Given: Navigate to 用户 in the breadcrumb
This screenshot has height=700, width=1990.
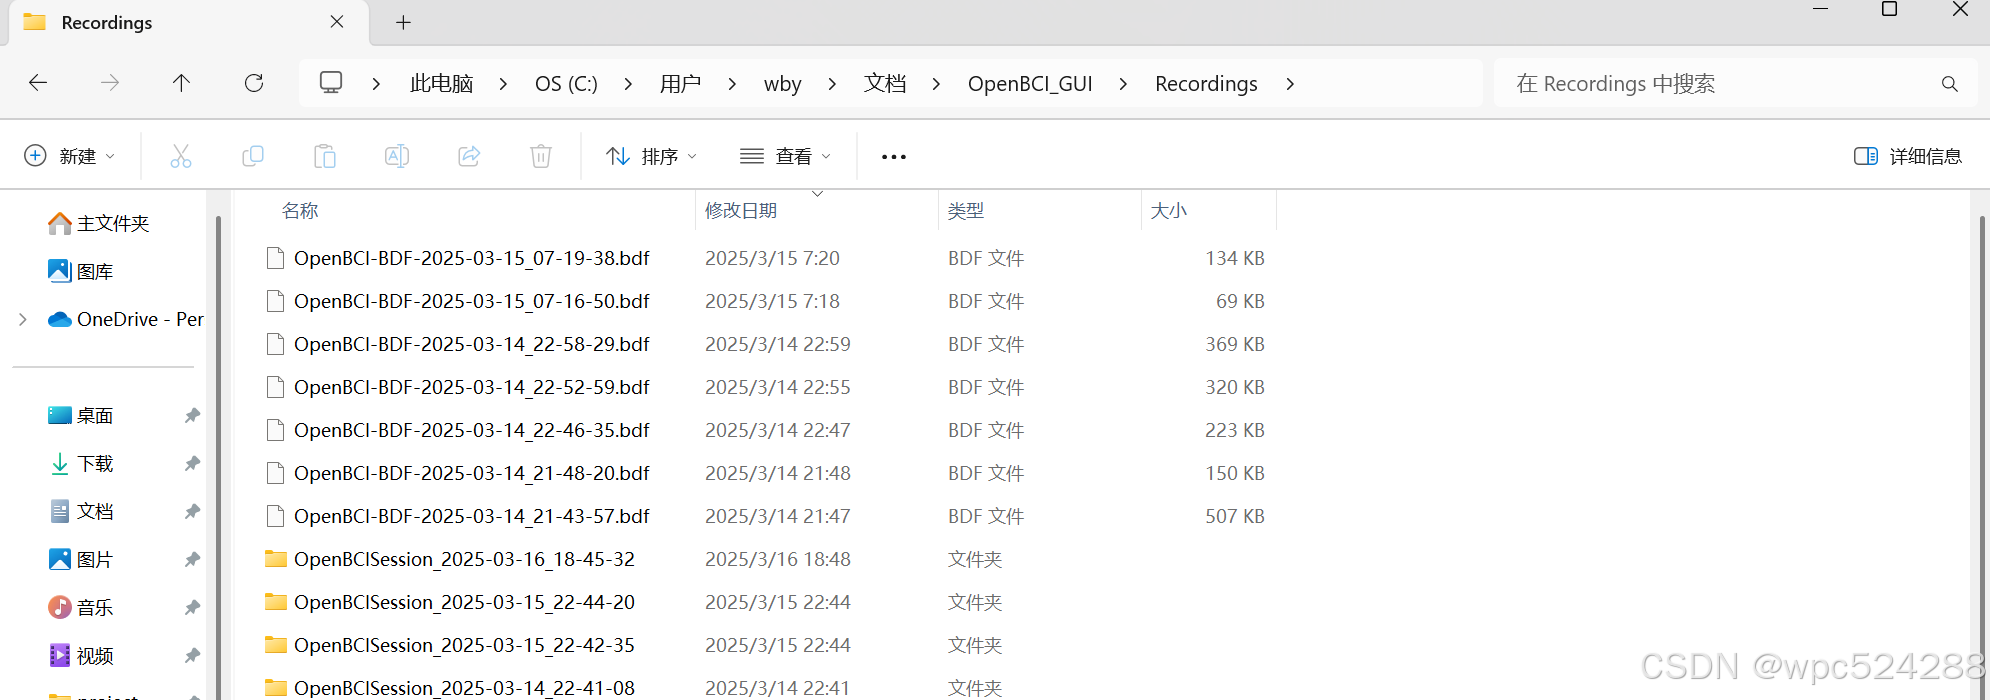Looking at the screenshot, I should (680, 83).
